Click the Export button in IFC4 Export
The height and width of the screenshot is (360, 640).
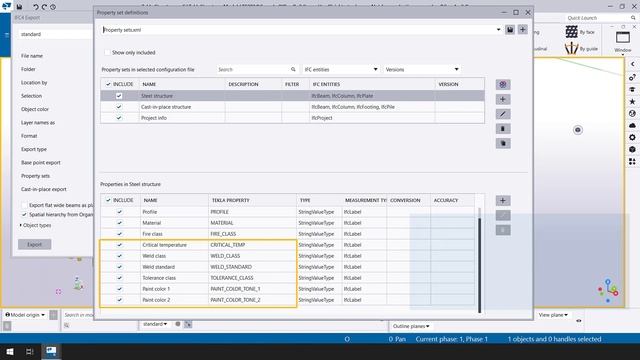coord(35,244)
